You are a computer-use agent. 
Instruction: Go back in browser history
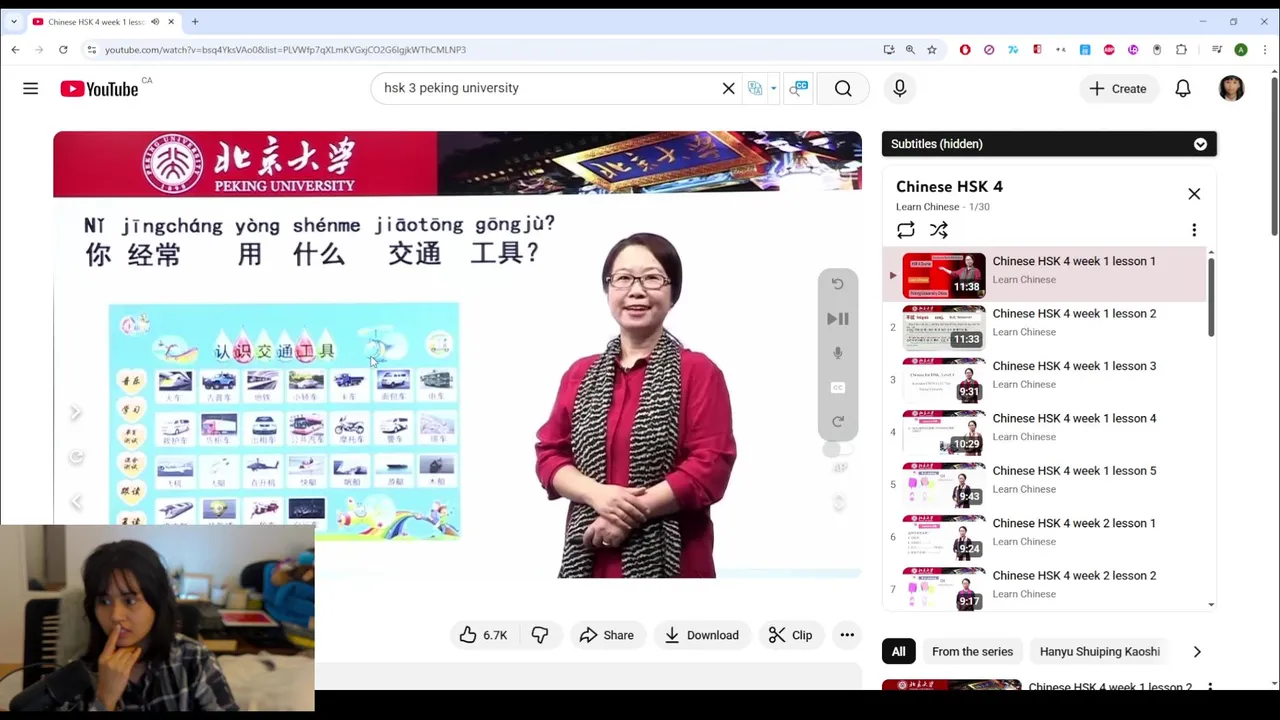(15, 49)
